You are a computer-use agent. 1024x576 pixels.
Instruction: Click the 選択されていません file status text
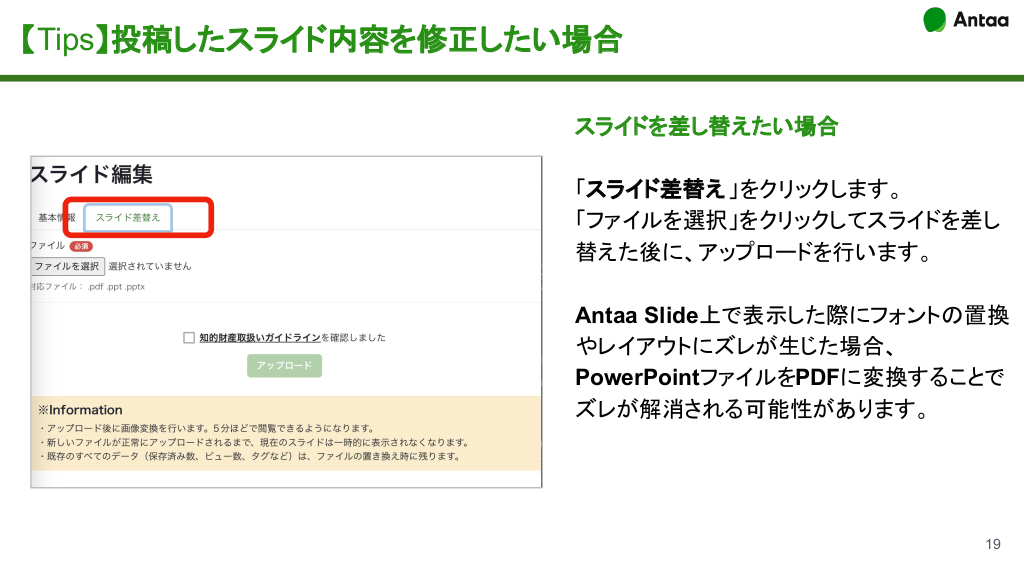tap(149, 266)
